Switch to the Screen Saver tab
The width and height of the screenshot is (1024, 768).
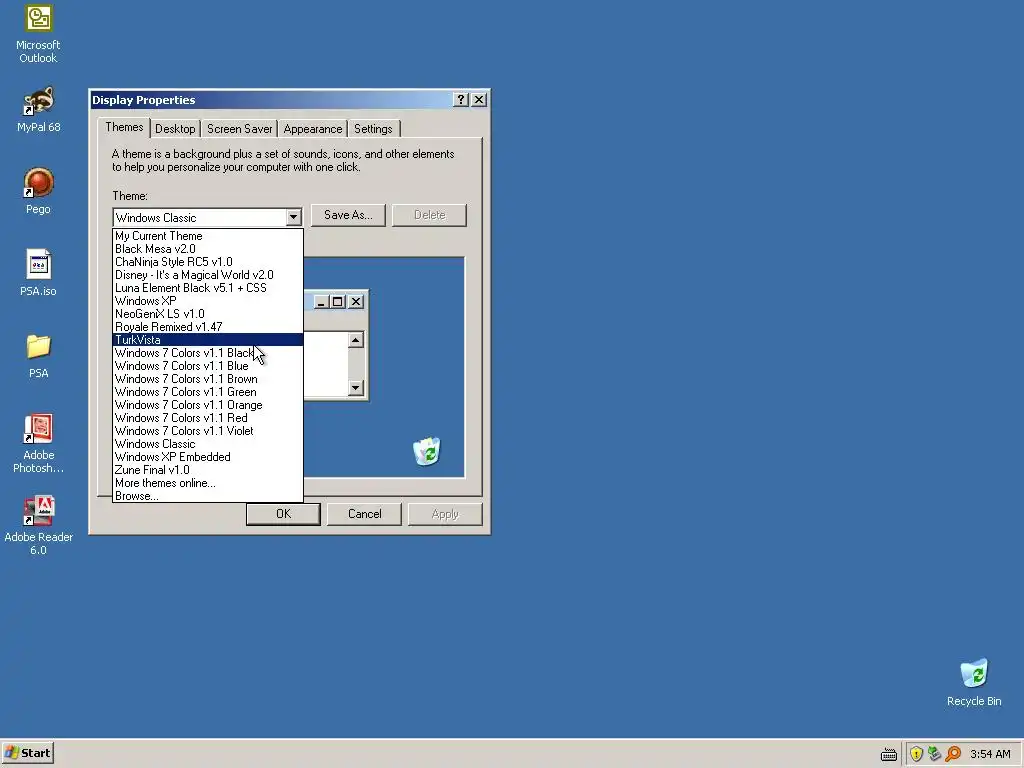(239, 129)
